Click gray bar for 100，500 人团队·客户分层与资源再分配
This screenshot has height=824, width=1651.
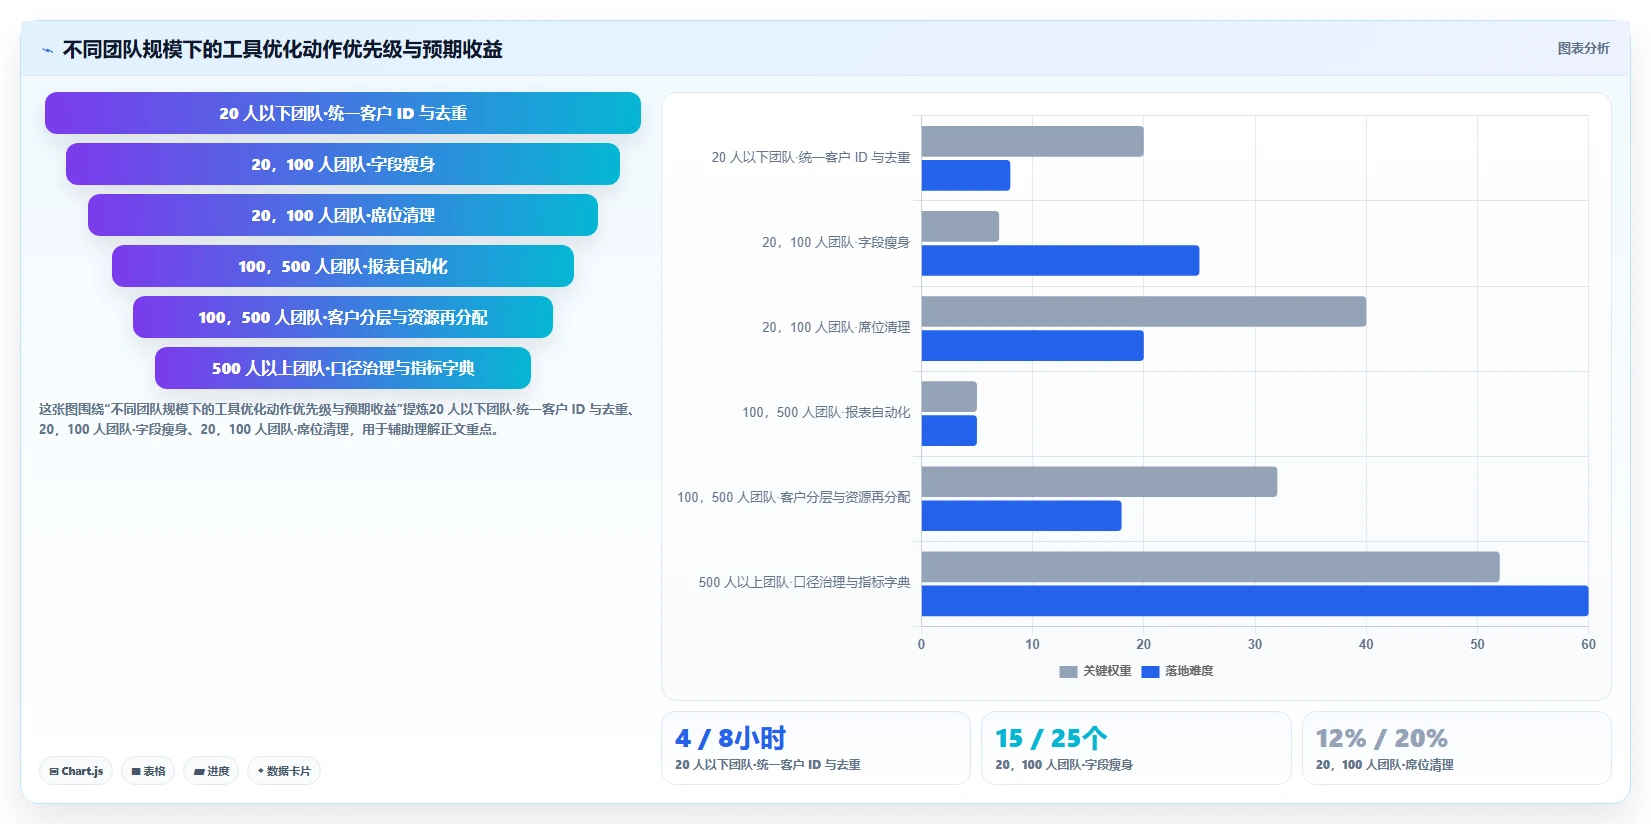point(1099,481)
